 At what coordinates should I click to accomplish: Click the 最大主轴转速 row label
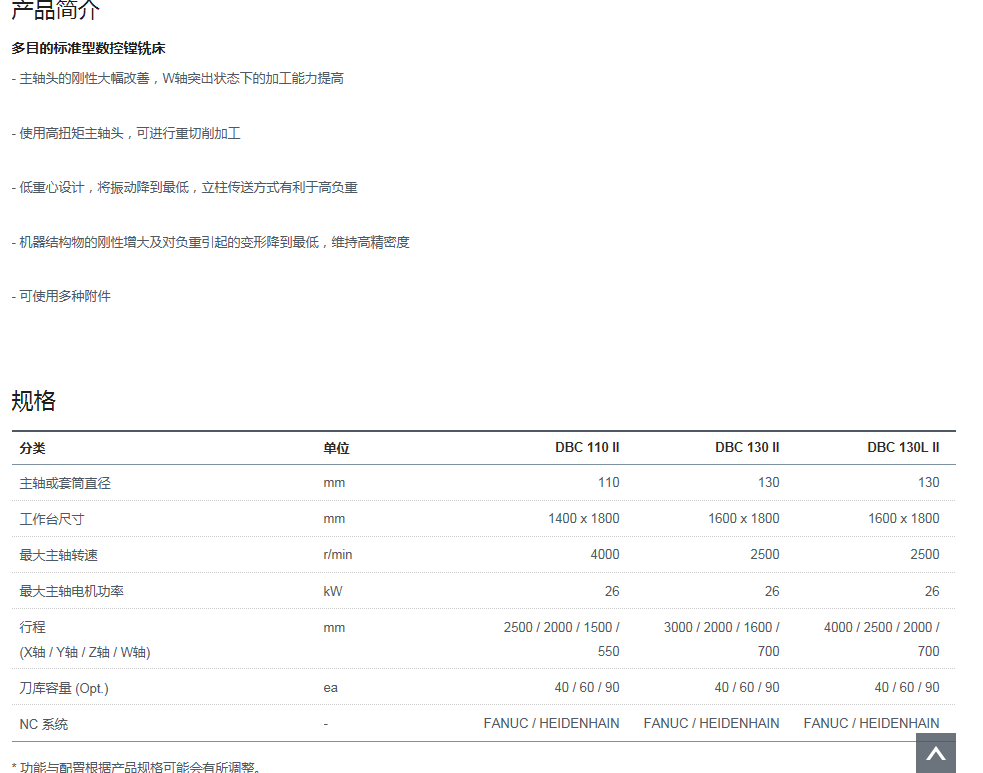coord(59,555)
